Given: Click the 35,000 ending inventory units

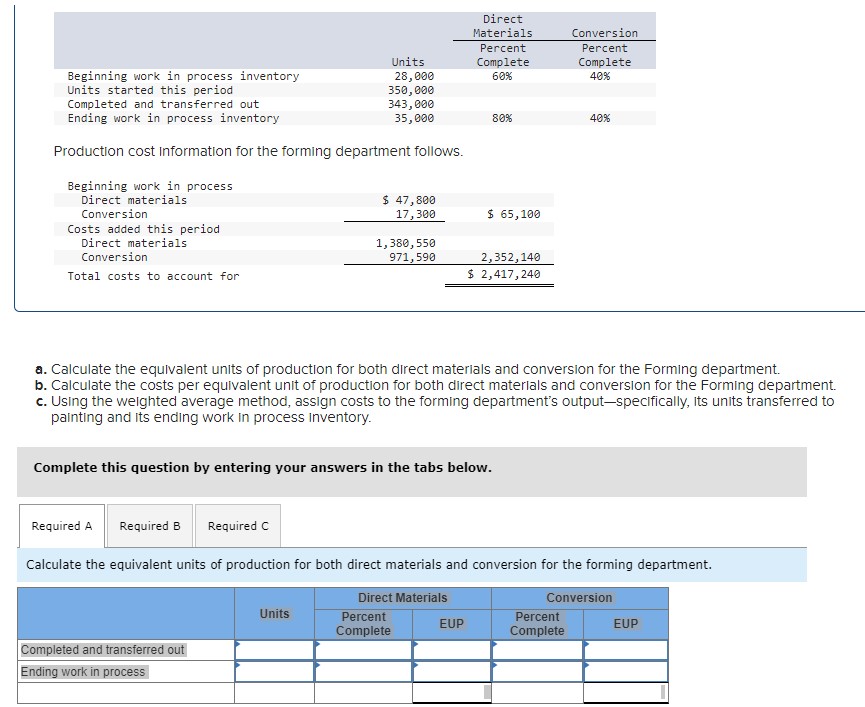Looking at the screenshot, I should coord(414,118).
